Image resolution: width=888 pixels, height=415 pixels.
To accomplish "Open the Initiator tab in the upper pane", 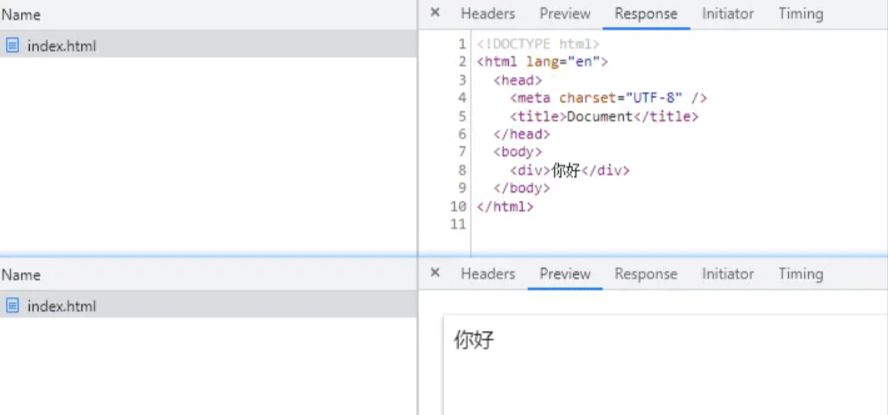I will coord(727,14).
